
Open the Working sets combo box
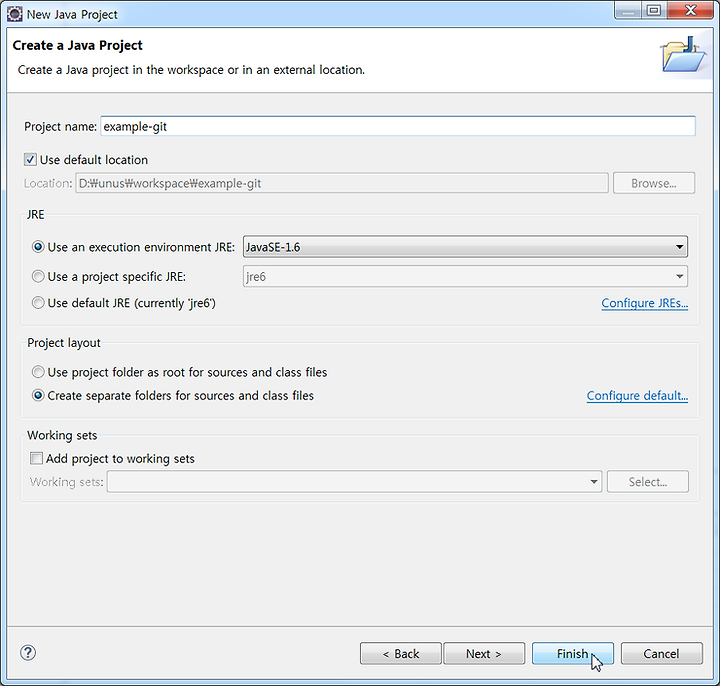354,482
